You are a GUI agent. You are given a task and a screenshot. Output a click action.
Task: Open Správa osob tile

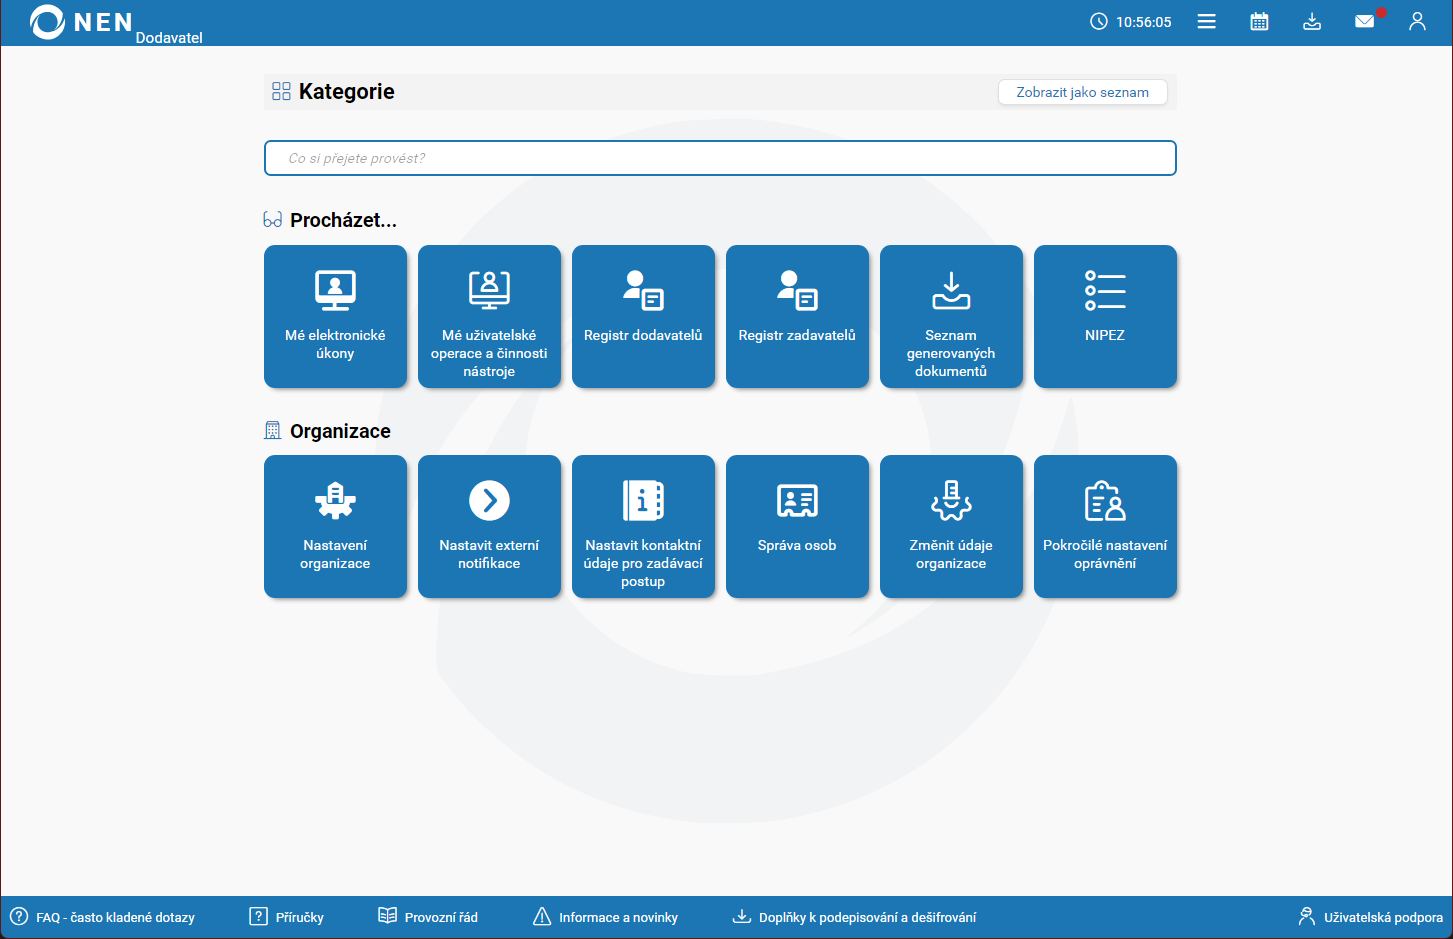[797, 526]
